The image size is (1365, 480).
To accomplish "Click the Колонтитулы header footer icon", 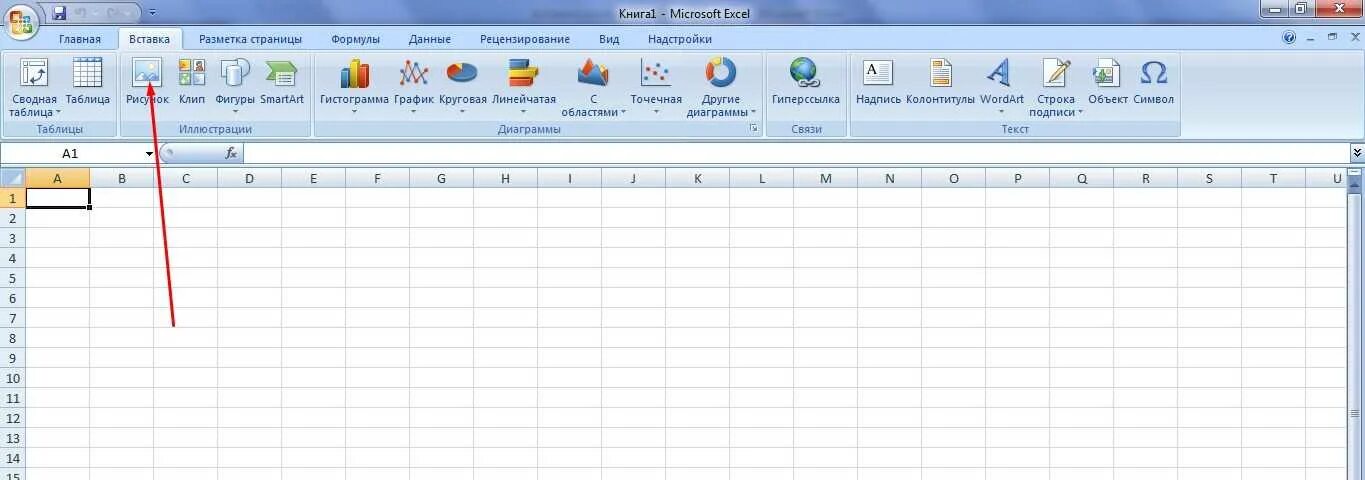I will point(940,74).
